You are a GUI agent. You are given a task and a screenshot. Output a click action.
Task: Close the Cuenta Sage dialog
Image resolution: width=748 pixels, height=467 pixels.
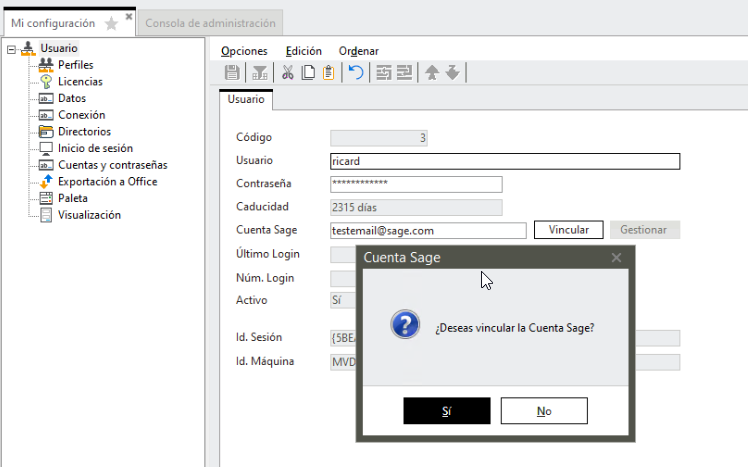(616, 258)
